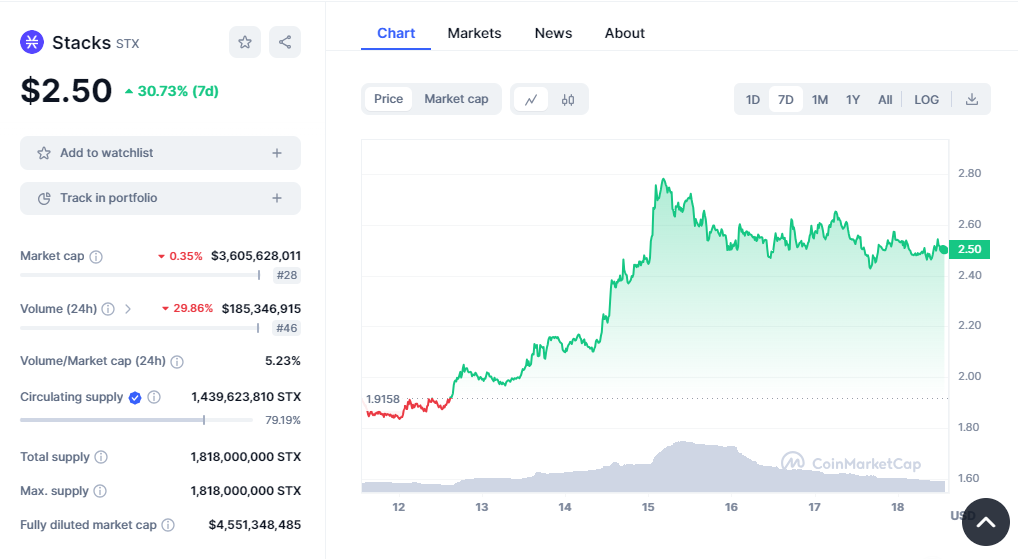This screenshot has height=559, width=1018.
Task: Open the About tab
Action: (625, 33)
